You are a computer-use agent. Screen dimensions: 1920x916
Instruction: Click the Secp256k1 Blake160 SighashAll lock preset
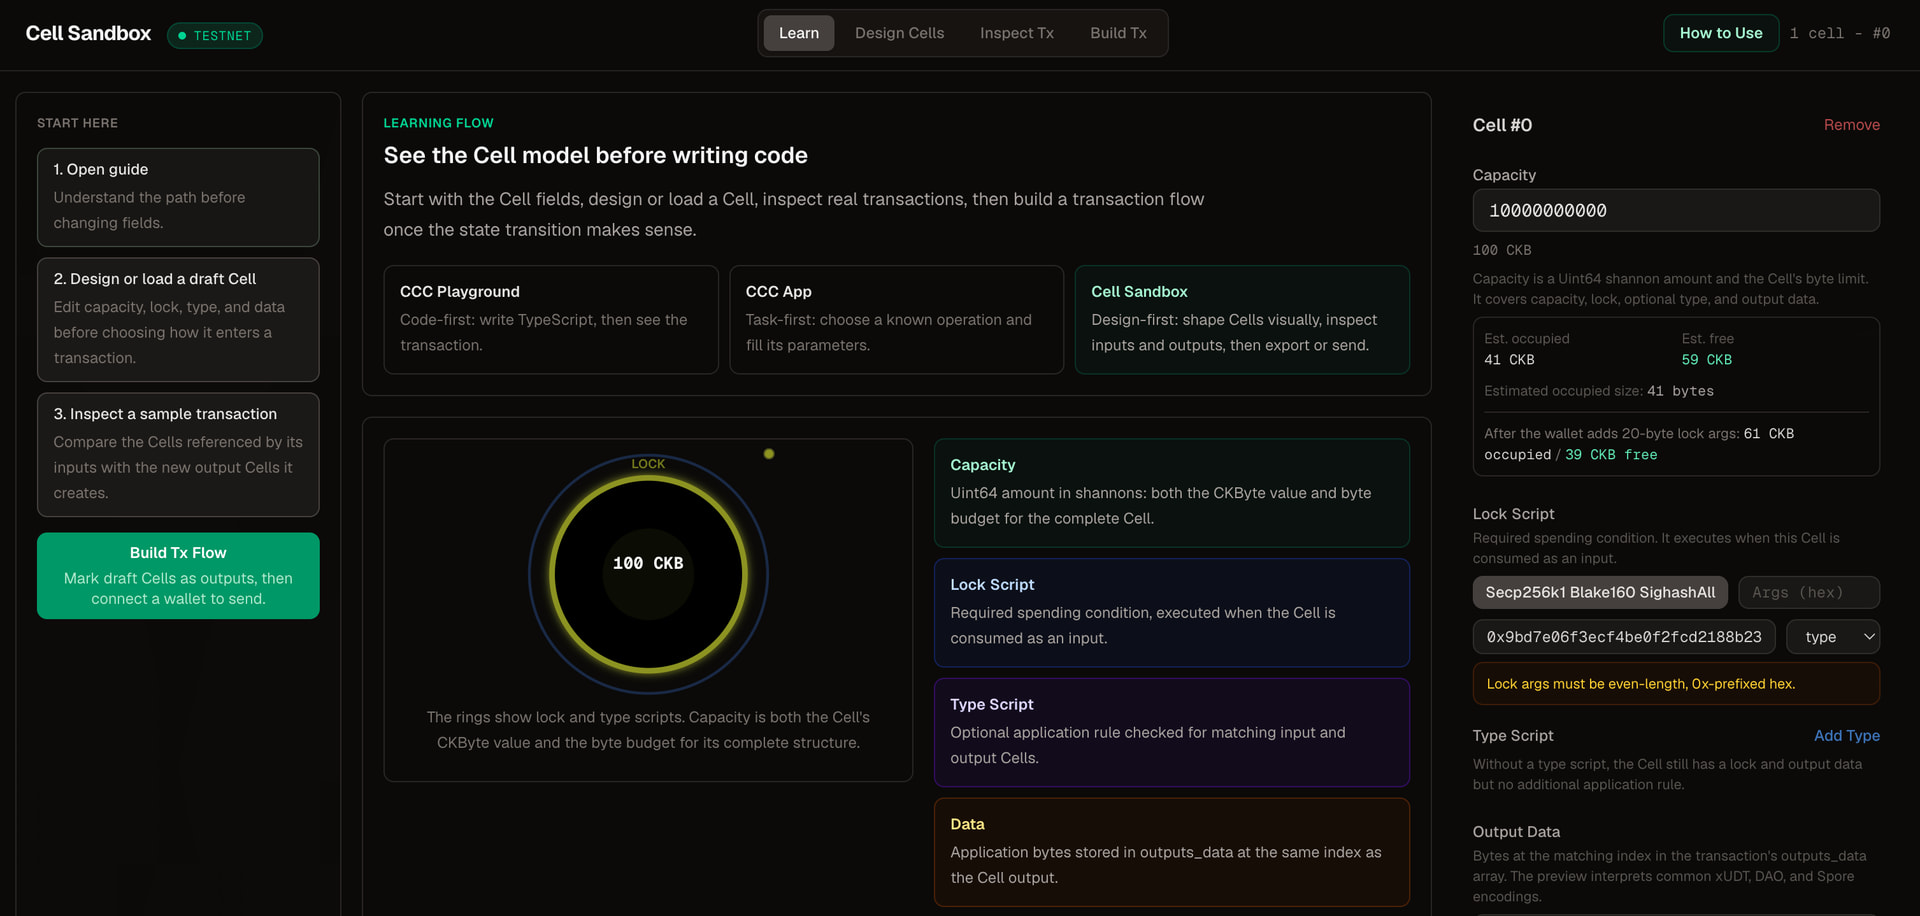[1600, 593]
